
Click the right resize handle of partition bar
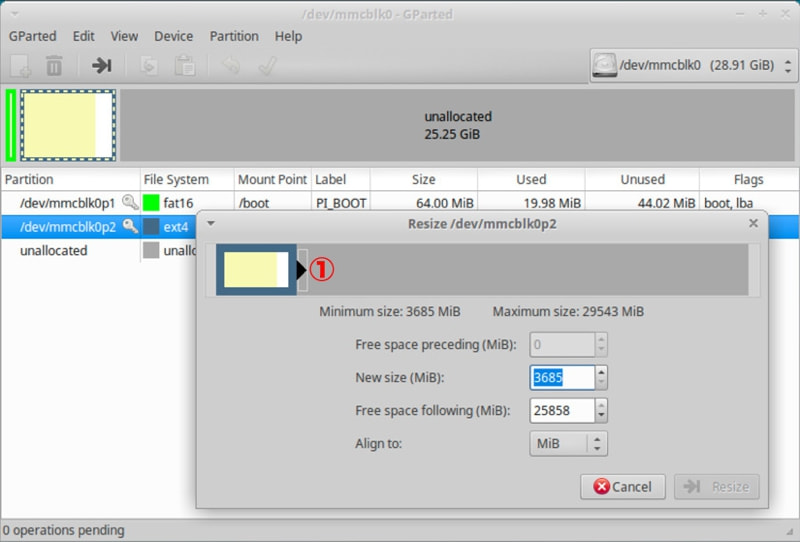[x=302, y=269]
